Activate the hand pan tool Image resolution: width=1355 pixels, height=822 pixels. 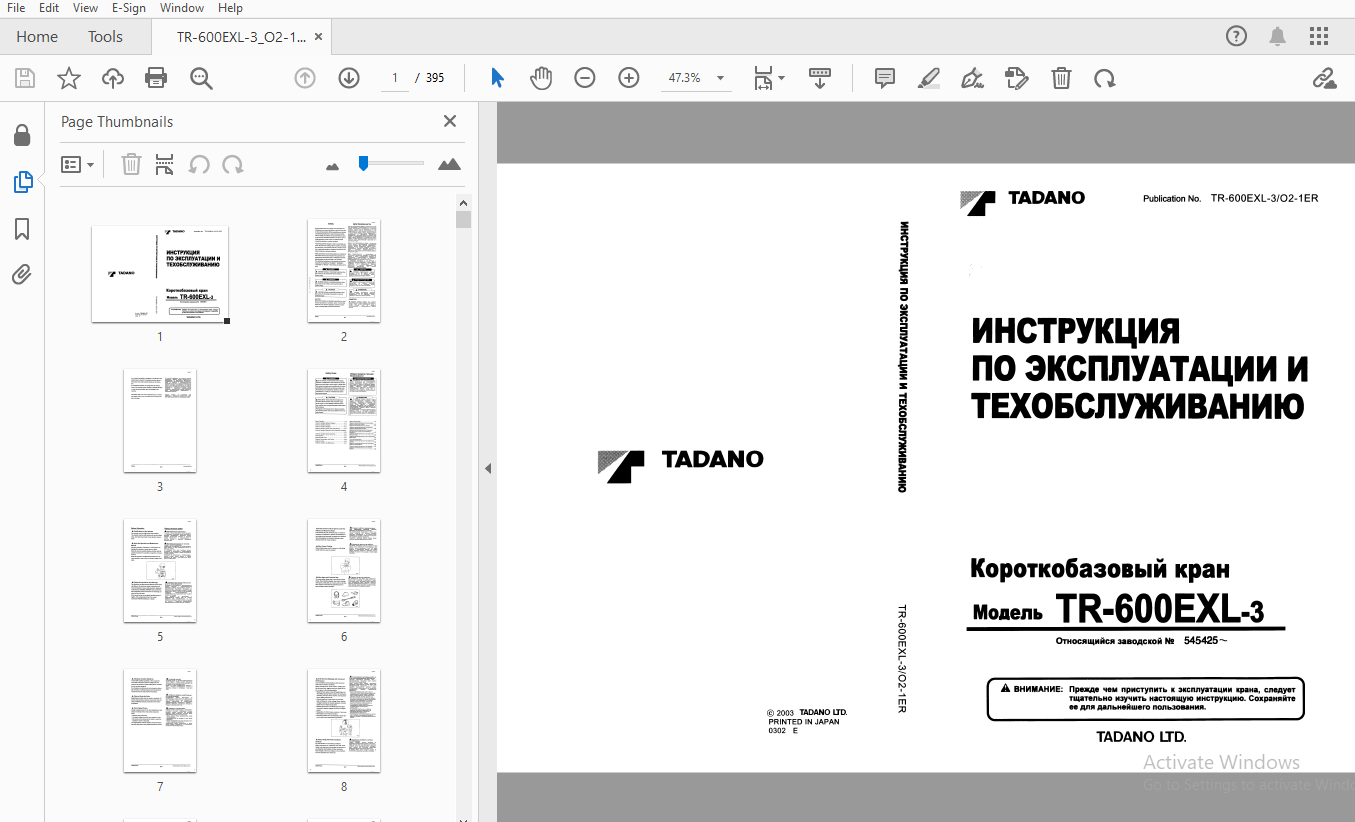(541, 78)
